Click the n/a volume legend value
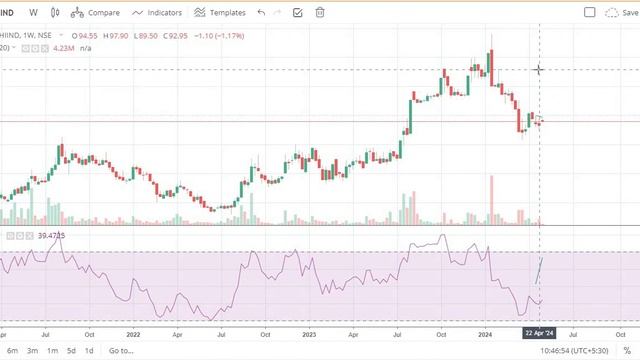Screen dimensions: 640x360 click(86, 48)
